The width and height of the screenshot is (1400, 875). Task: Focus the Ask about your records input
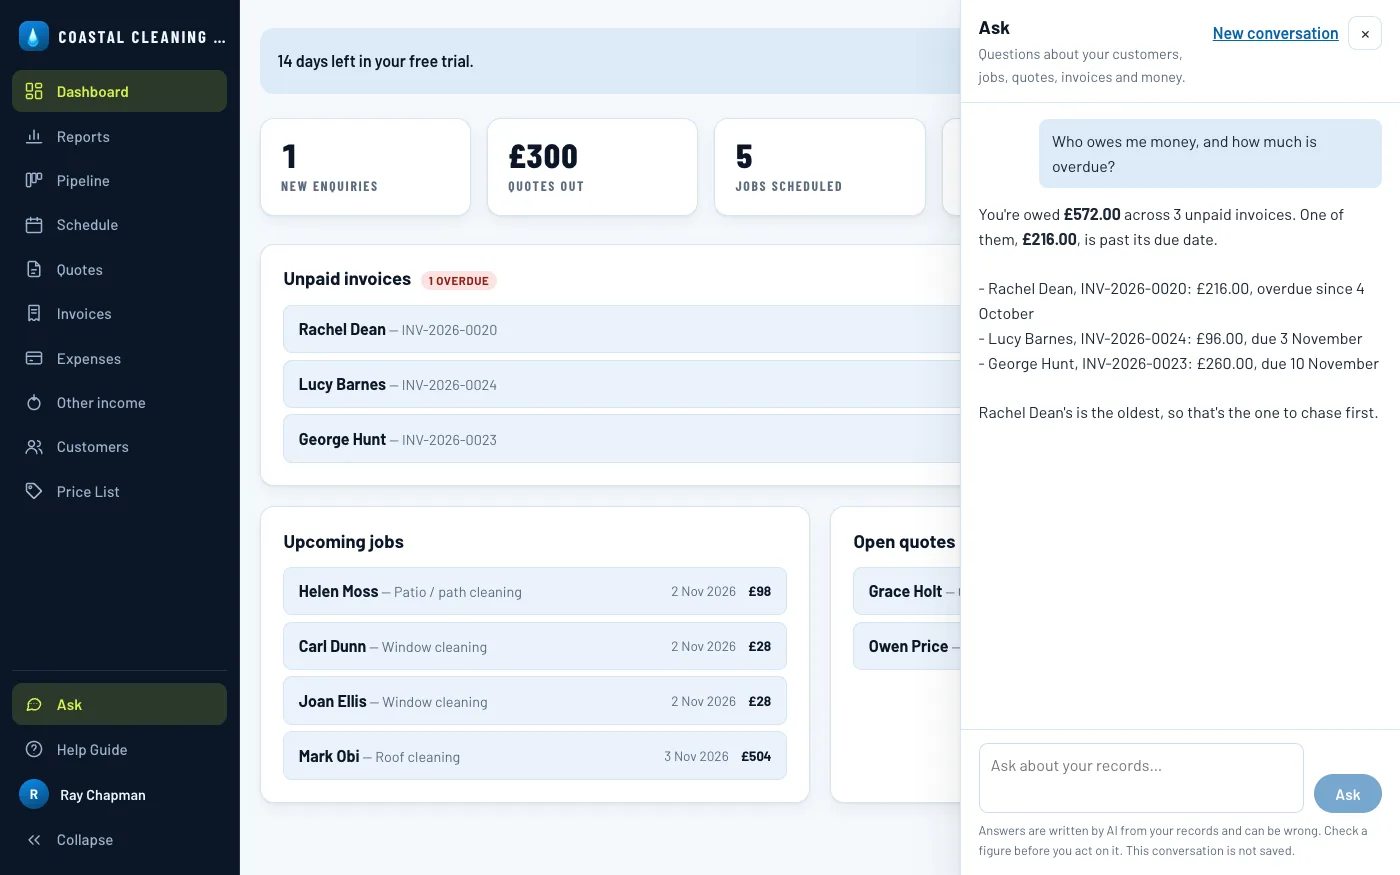coord(1141,778)
